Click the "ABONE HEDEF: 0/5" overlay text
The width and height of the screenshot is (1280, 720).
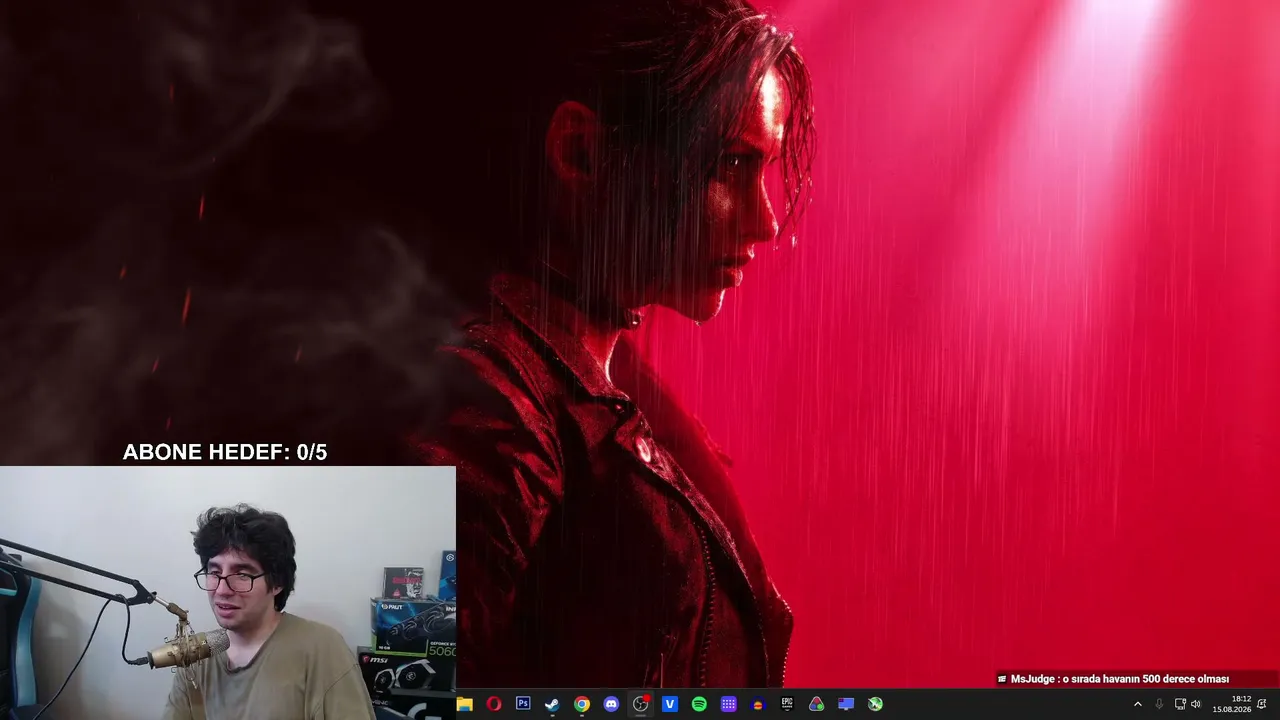[225, 452]
